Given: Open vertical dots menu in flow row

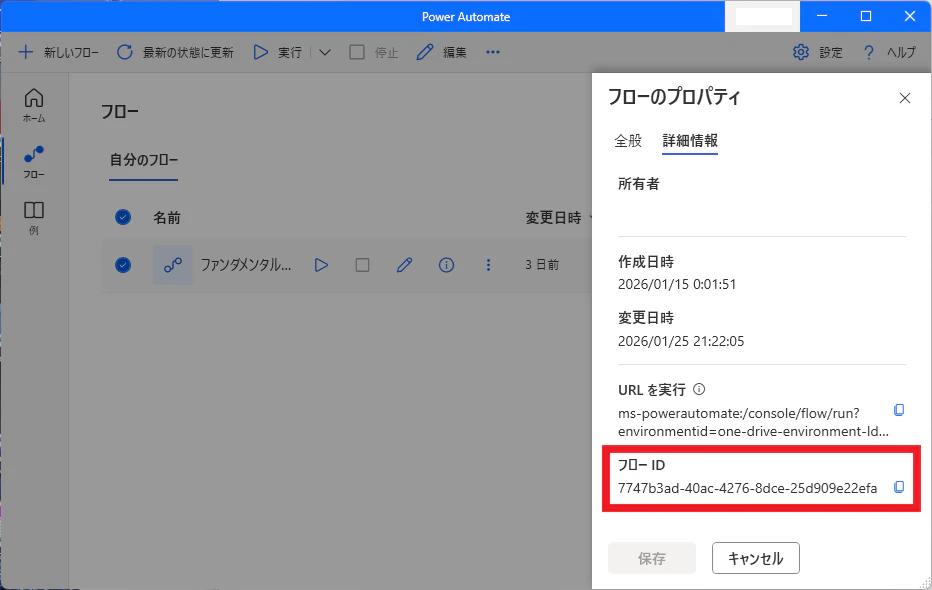Looking at the screenshot, I should click(489, 265).
